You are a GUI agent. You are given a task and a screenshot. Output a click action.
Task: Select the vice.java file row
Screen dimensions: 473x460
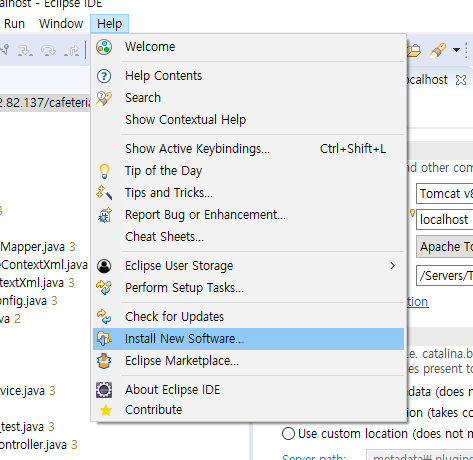tap(28, 391)
